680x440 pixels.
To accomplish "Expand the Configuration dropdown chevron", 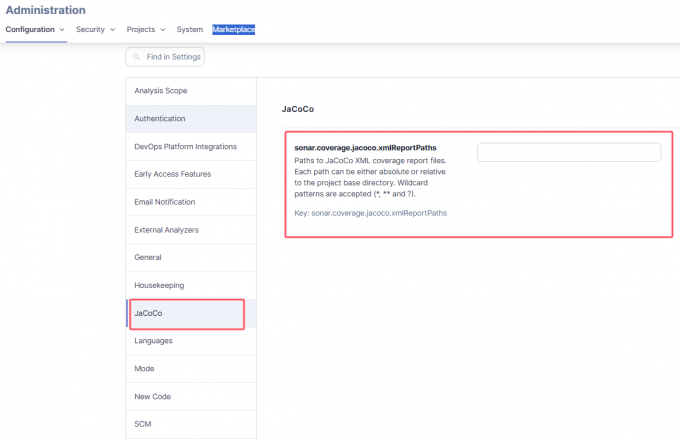I will click(62, 29).
